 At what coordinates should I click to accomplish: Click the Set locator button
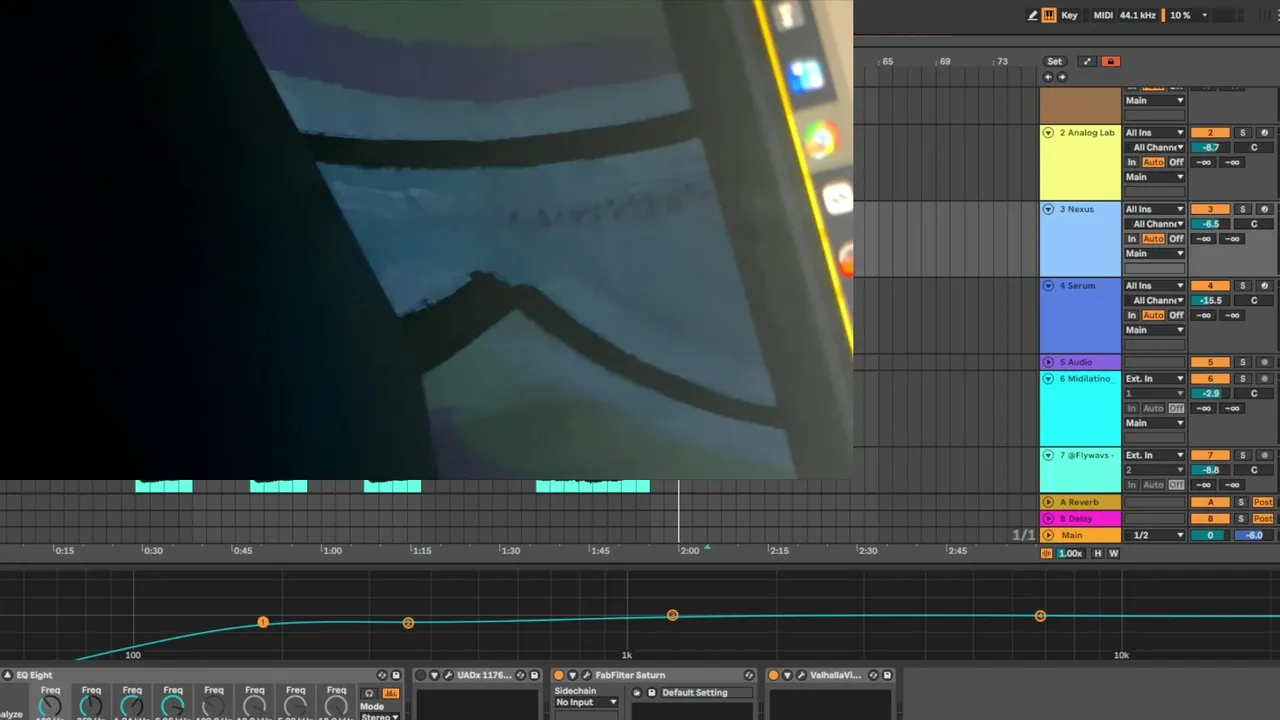(1055, 61)
